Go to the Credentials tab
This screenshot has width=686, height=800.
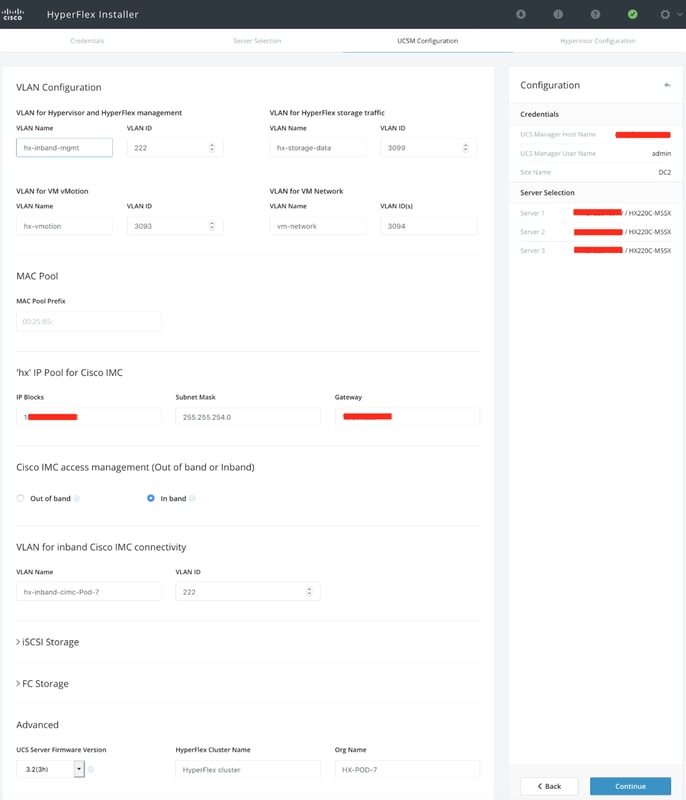[x=87, y=41]
